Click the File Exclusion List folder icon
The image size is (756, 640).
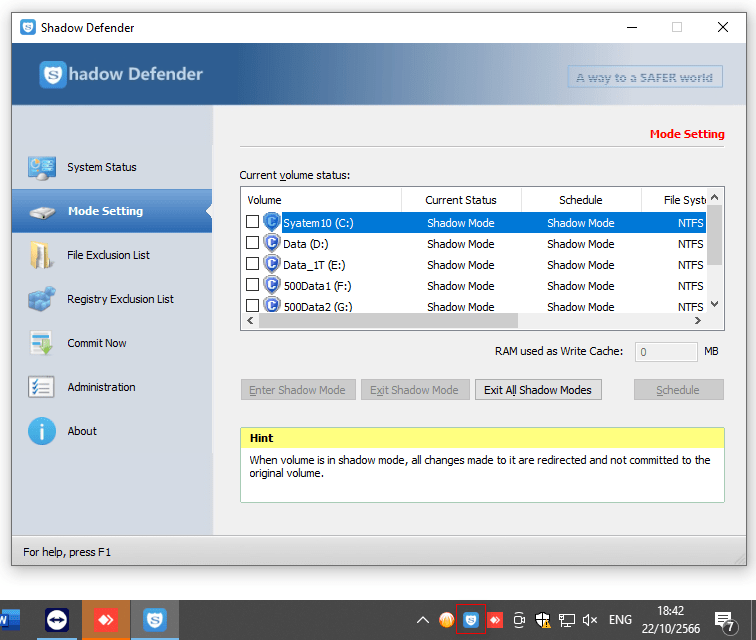click(41, 255)
